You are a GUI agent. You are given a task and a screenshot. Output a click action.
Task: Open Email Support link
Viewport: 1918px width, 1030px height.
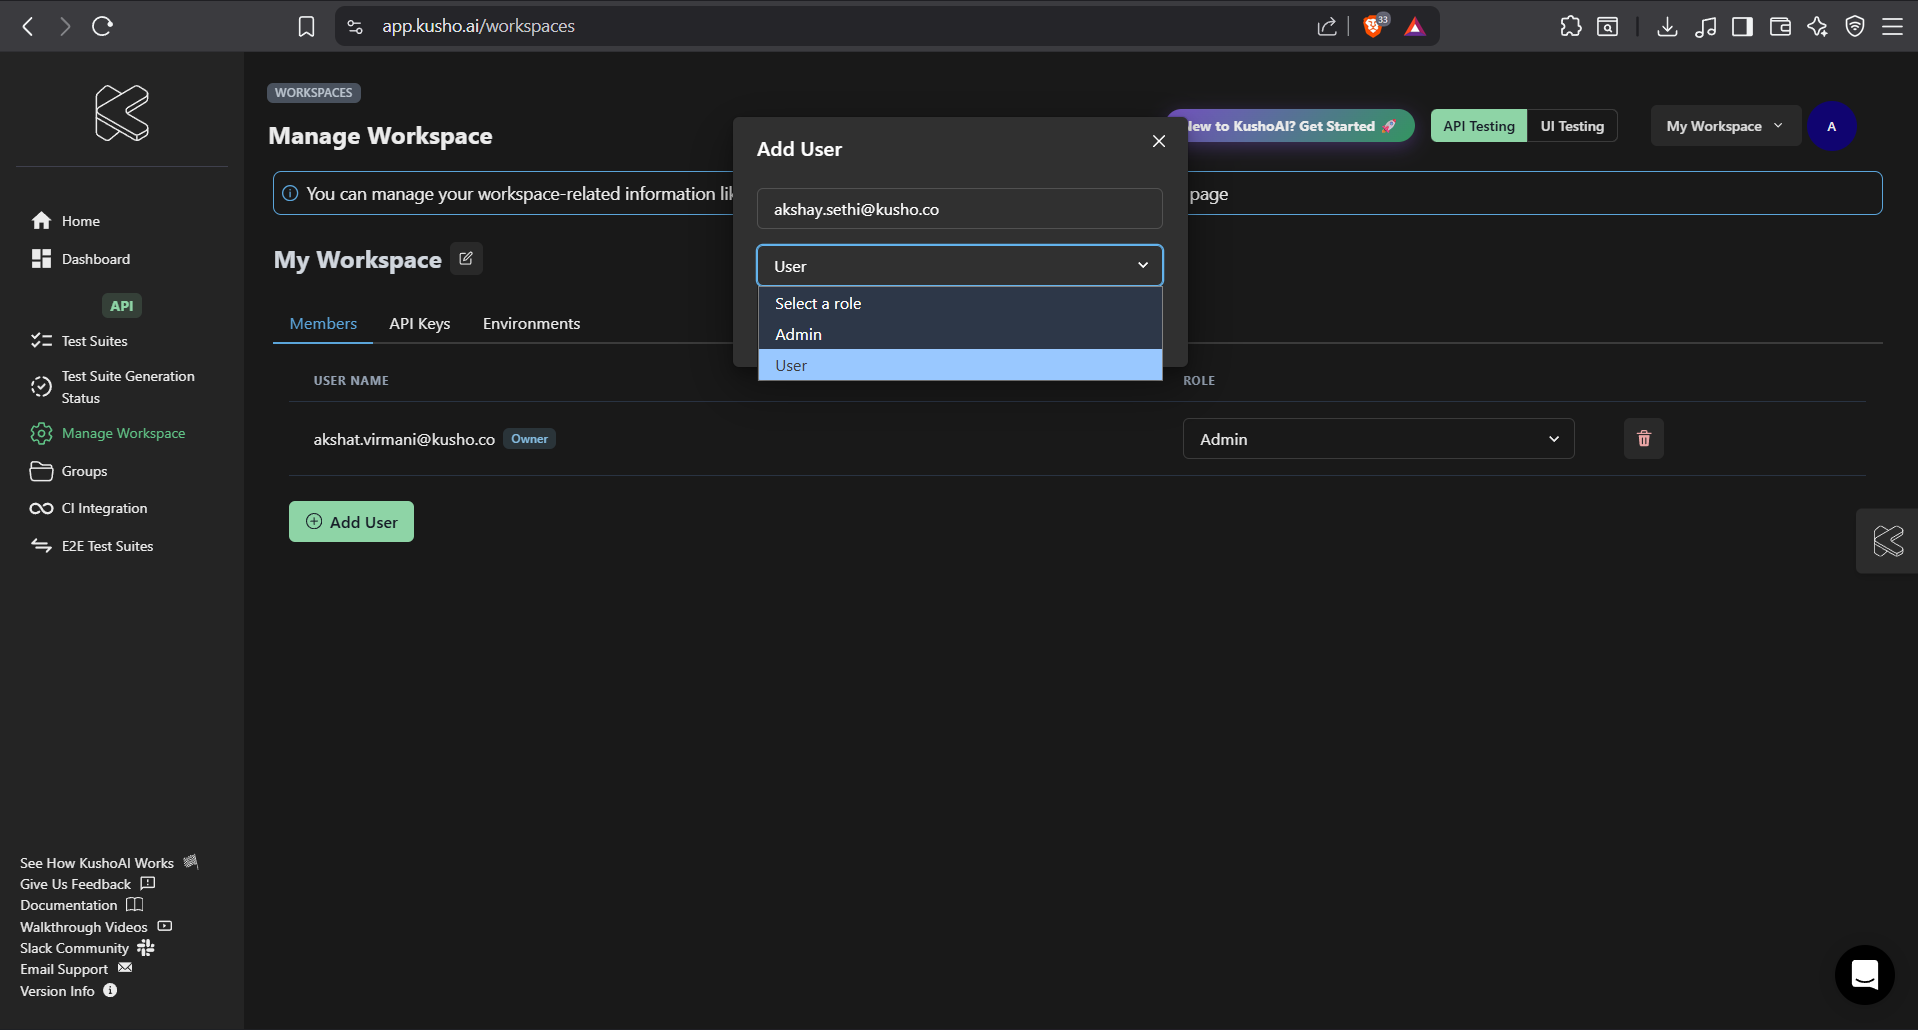(x=76, y=969)
